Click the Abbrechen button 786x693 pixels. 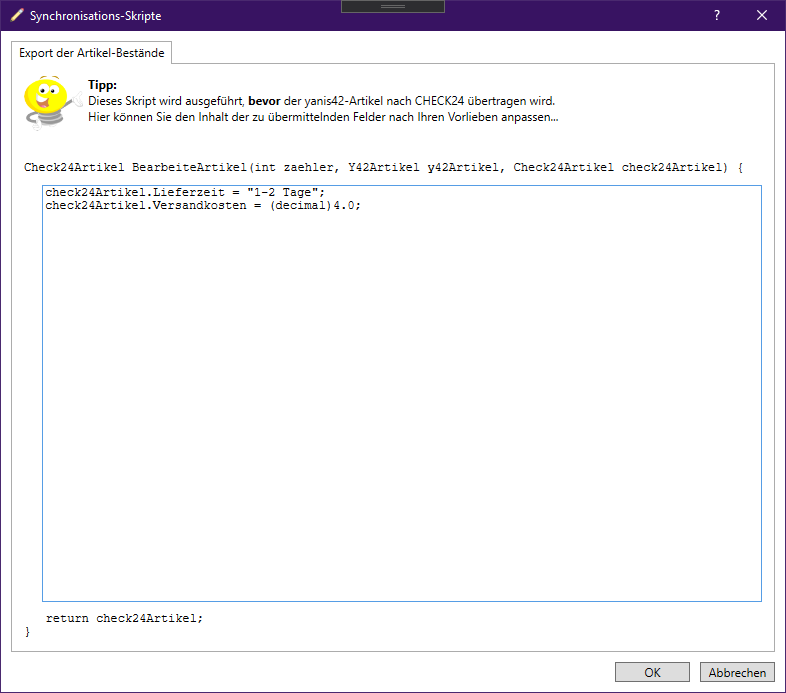pos(737,673)
